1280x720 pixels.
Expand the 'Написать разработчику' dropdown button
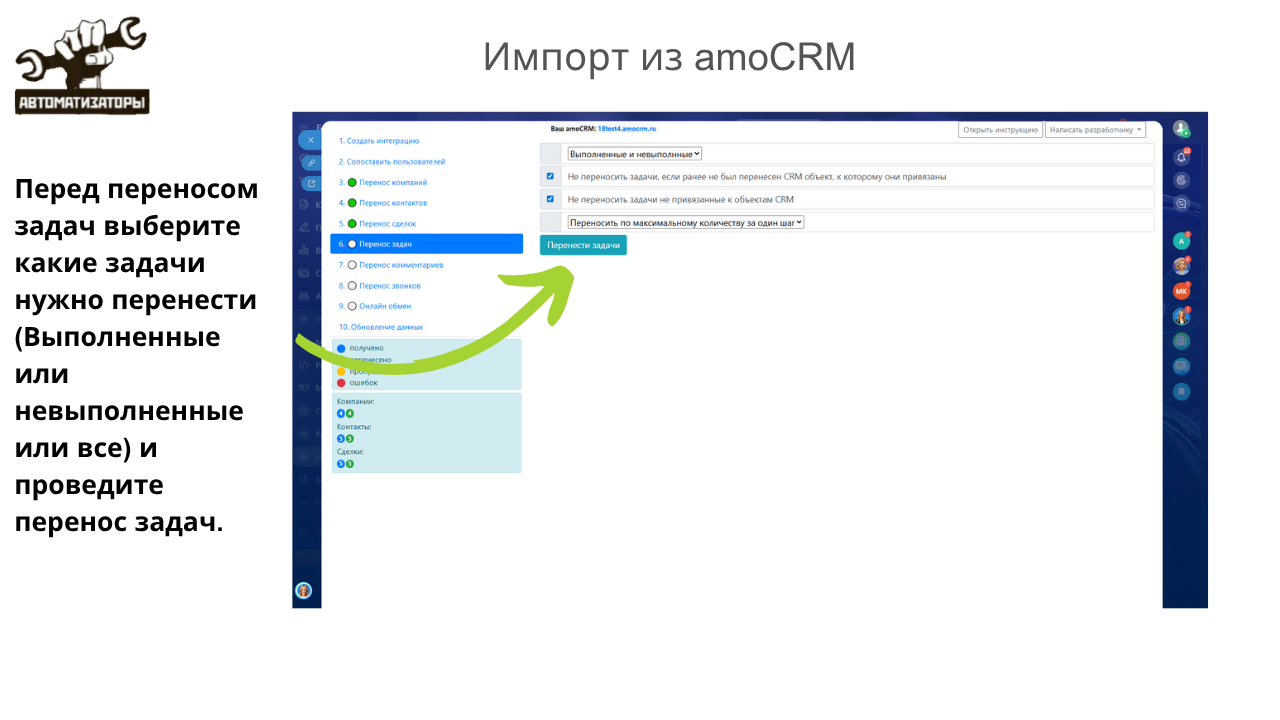pyautogui.click(x=1095, y=129)
